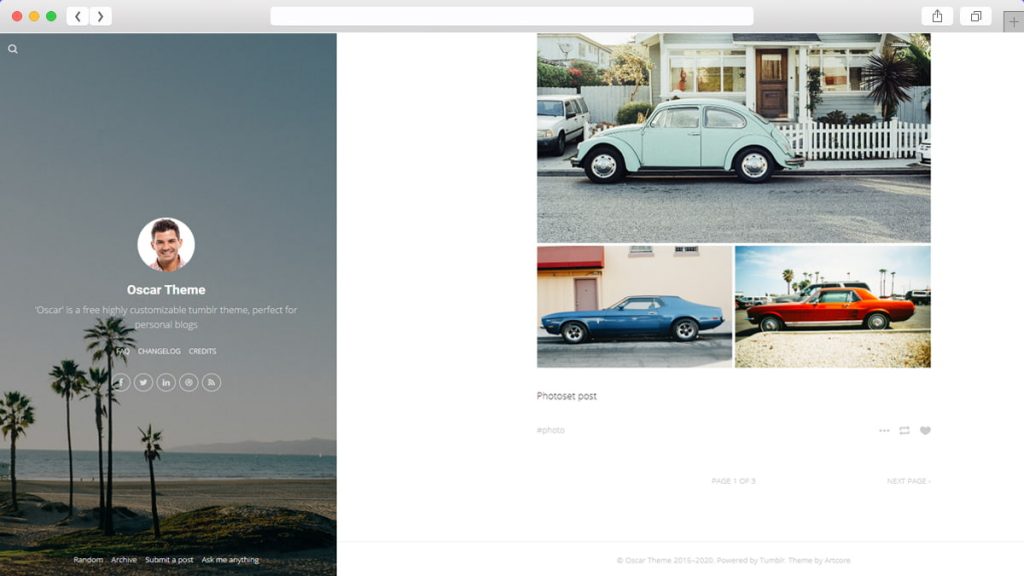This screenshot has height=576, width=1024.
Task: Open the browser tabs overview icon
Action: (x=976, y=16)
